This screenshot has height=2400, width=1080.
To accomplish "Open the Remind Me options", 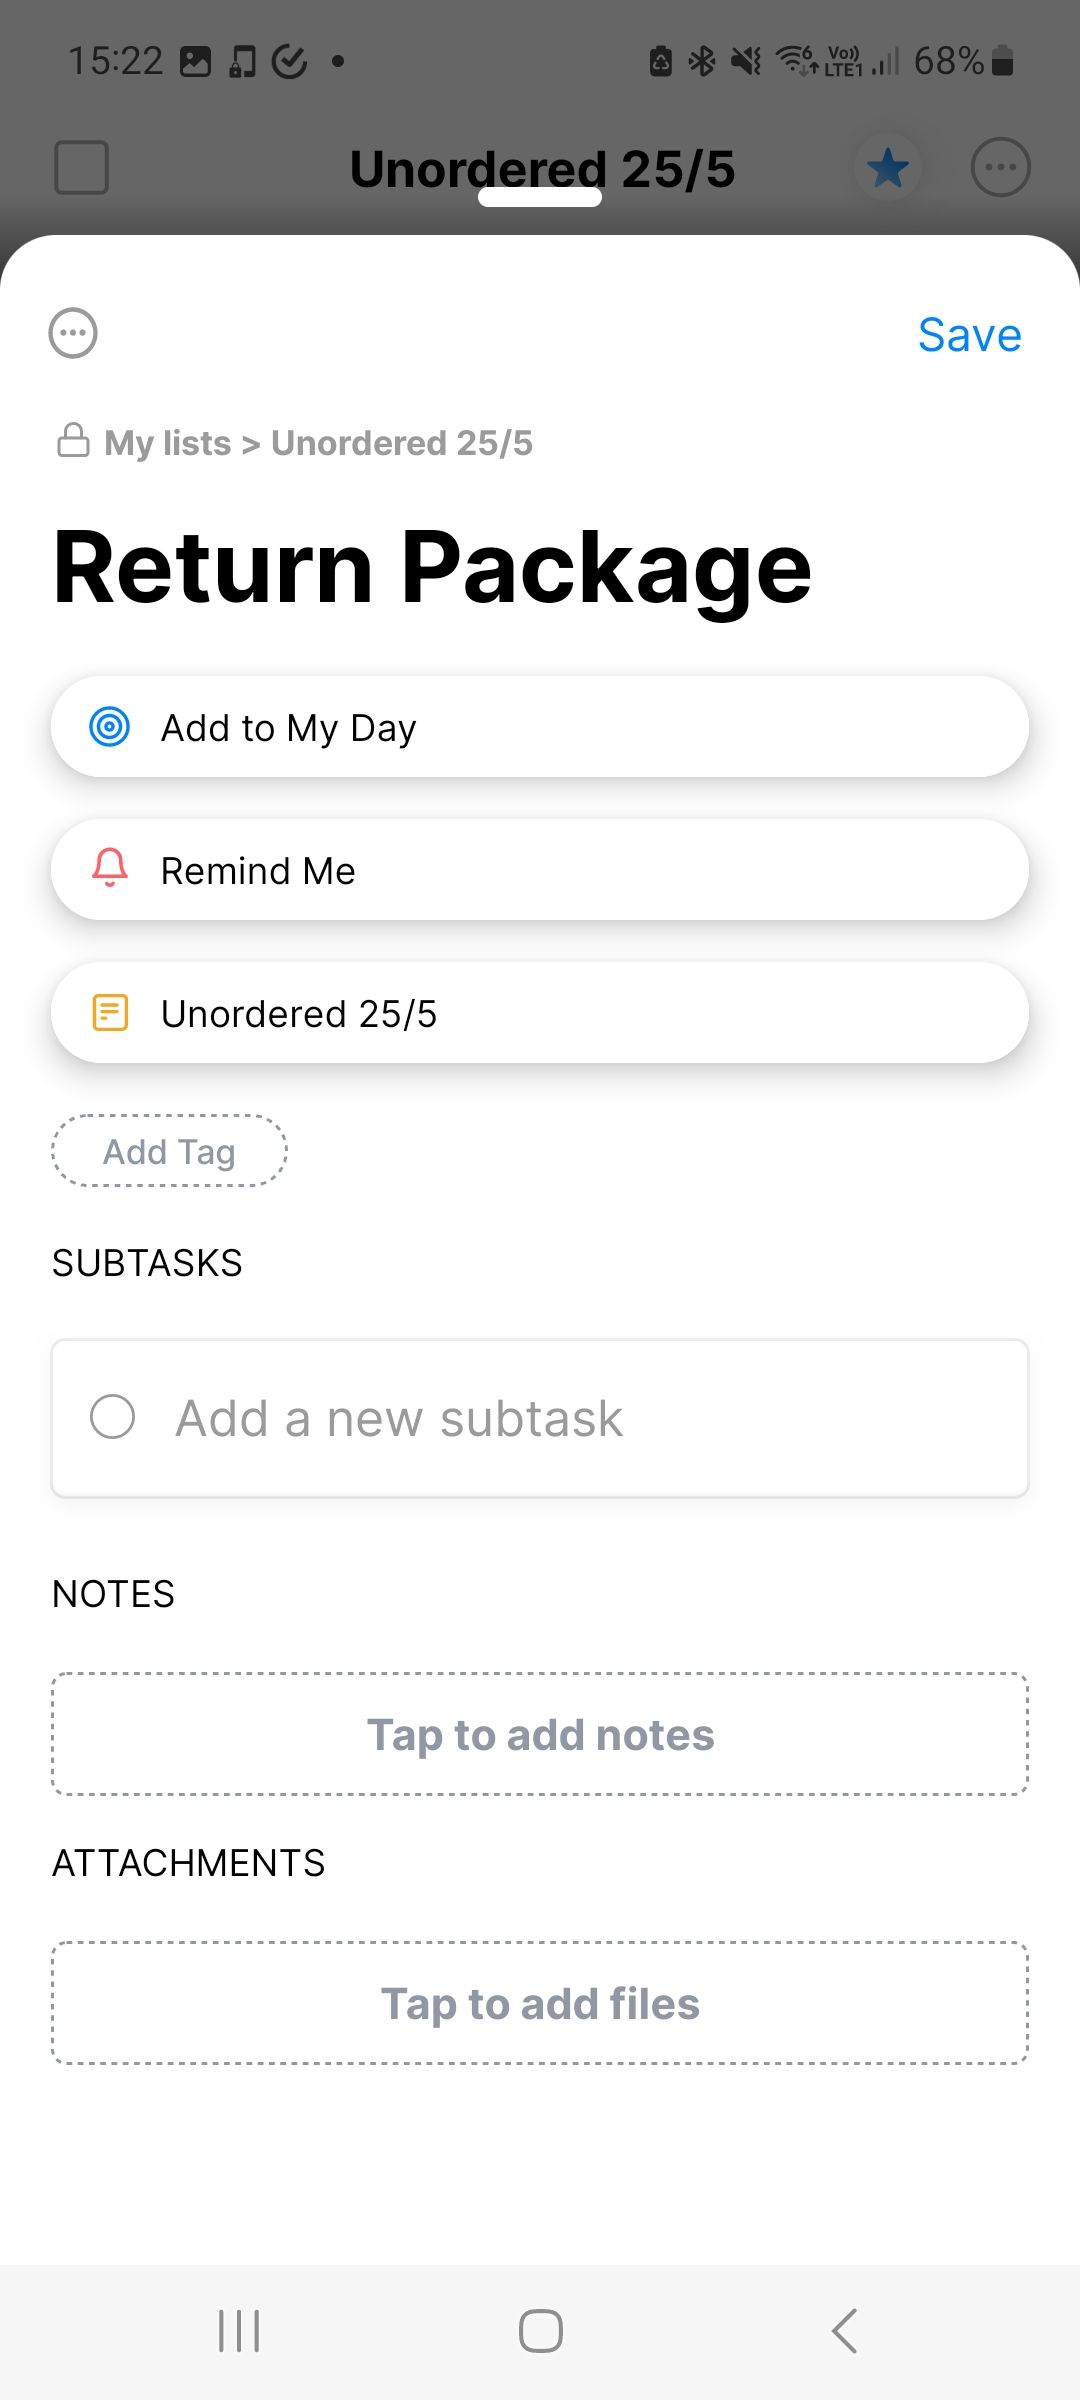I will coord(540,870).
